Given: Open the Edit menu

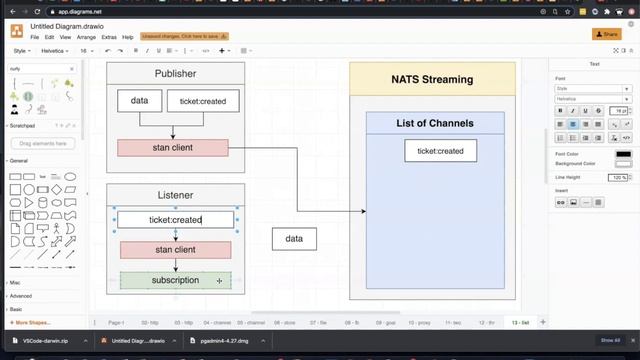Looking at the screenshot, I should (x=49, y=37).
